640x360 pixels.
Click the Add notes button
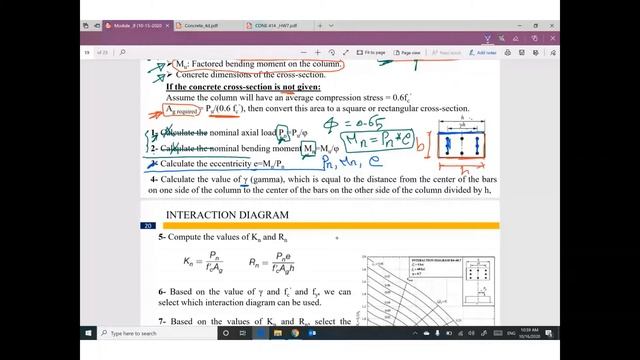tap(482, 52)
